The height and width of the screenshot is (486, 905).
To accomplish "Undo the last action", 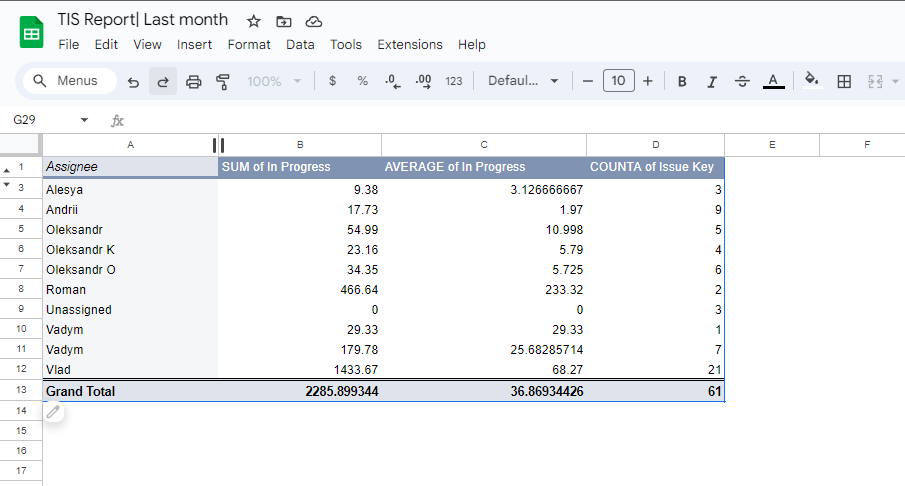I will point(133,81).
